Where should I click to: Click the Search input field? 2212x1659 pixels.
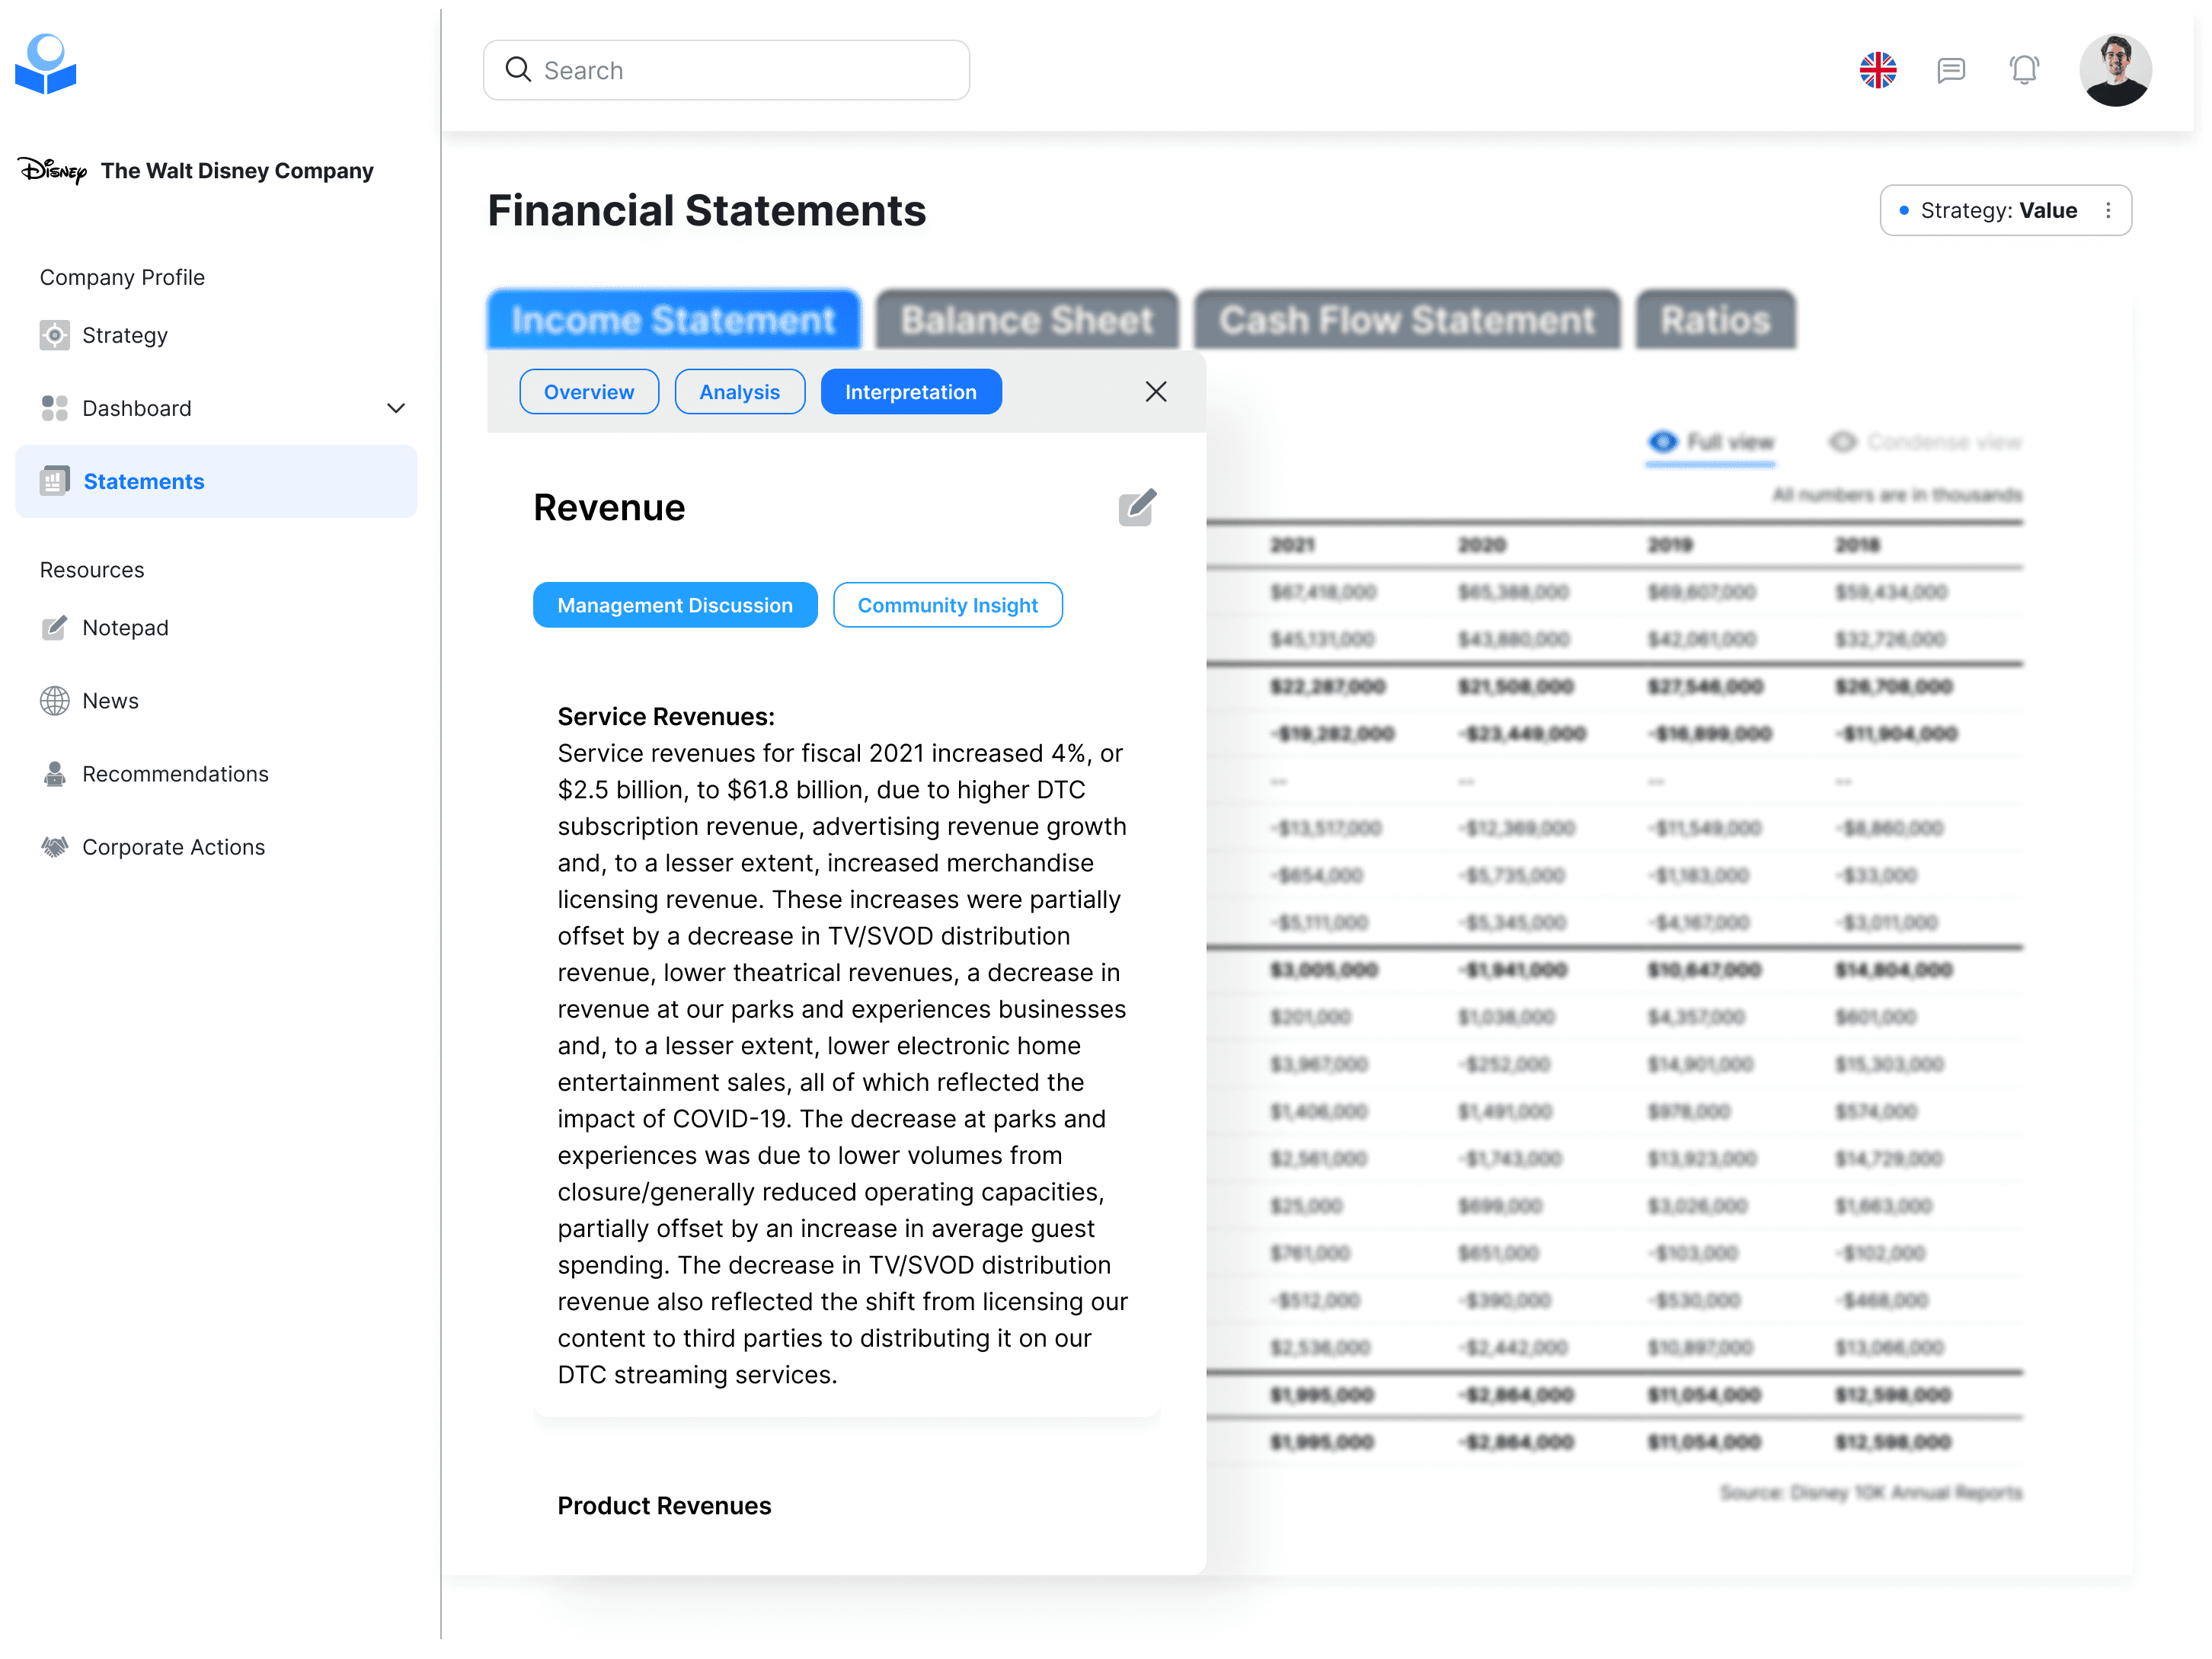pyautogui.click(x=726, y=70)
